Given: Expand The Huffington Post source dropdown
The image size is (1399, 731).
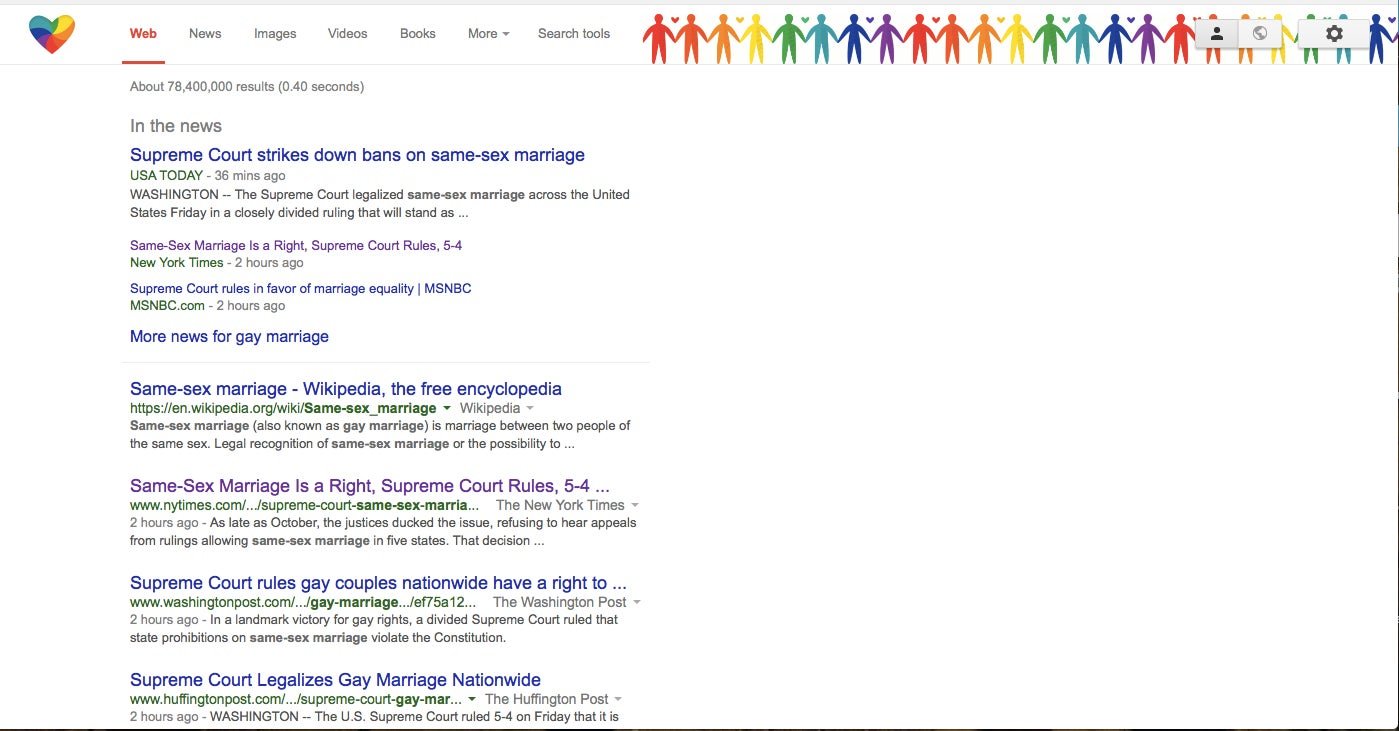Looking at the screenshot, I should [x=618, y=700].
